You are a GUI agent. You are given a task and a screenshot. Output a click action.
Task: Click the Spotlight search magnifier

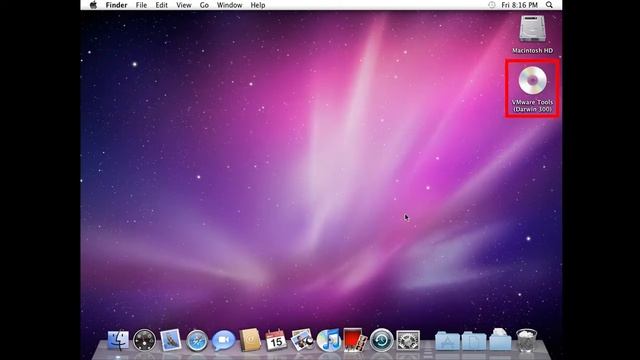pos(549,5)
